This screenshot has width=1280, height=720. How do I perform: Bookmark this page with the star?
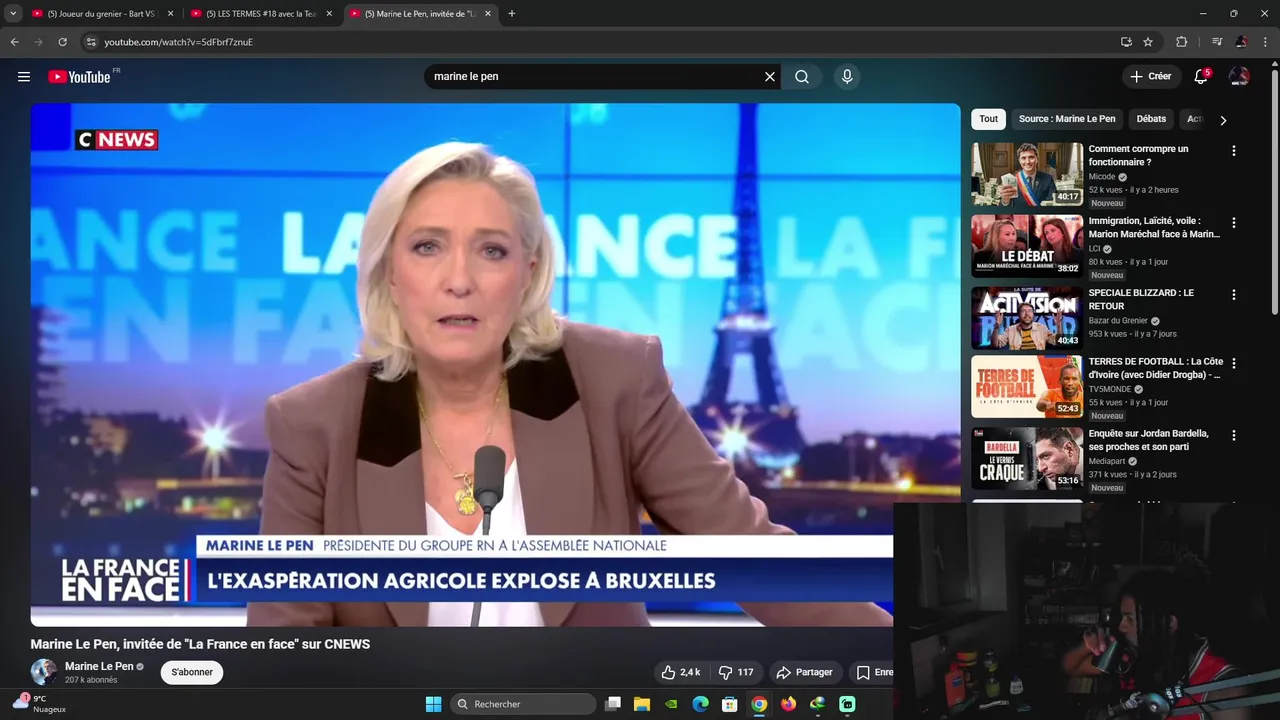point(1148,42)
